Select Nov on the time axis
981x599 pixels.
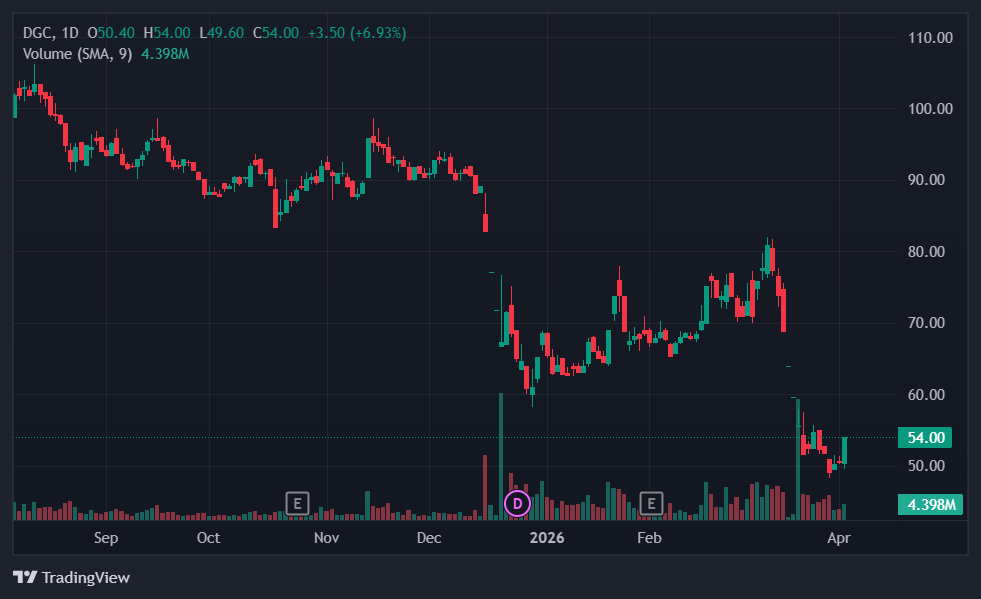pyautogui.click(x=327, y=538)
